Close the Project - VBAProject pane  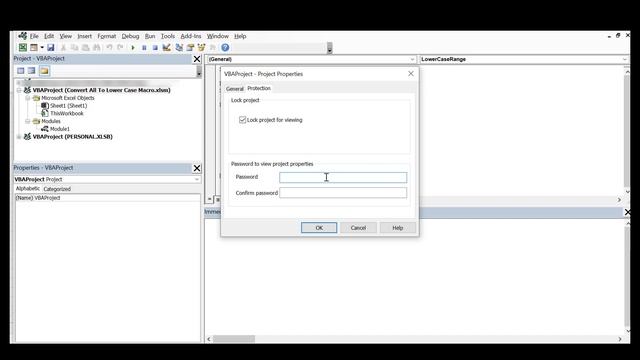(x=197, y=59)
